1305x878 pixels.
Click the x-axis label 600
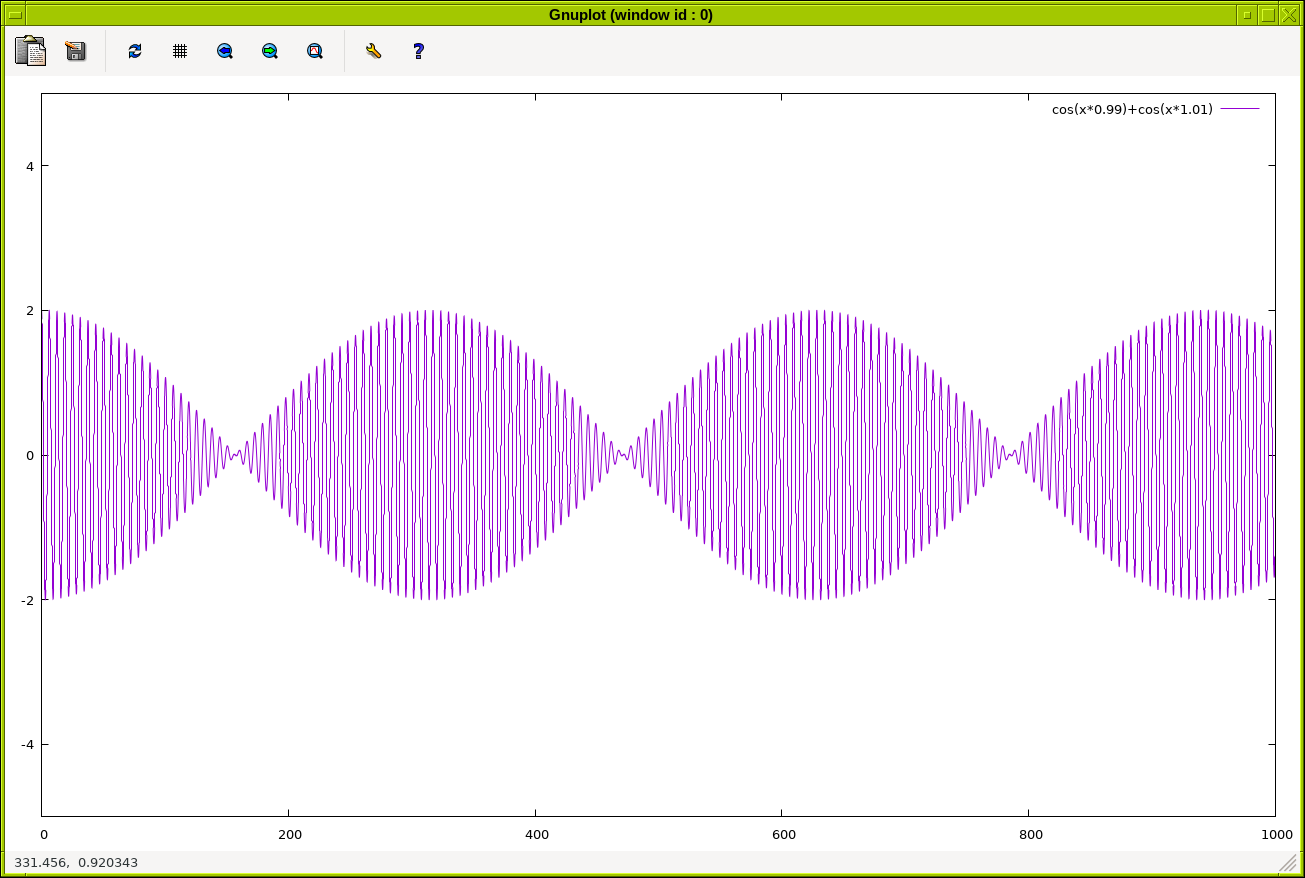pyautogui.click(x=783, y=835)
